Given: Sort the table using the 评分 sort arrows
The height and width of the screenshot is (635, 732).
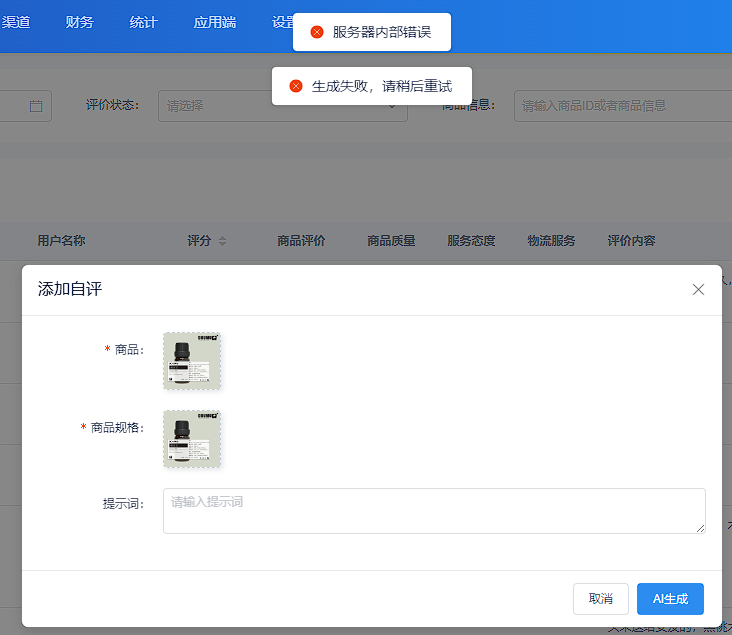Looking at the screenshot, I should click(222, 241).
